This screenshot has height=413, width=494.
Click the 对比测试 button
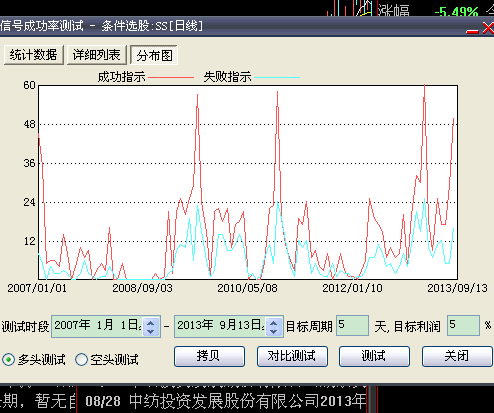point(292,356)
